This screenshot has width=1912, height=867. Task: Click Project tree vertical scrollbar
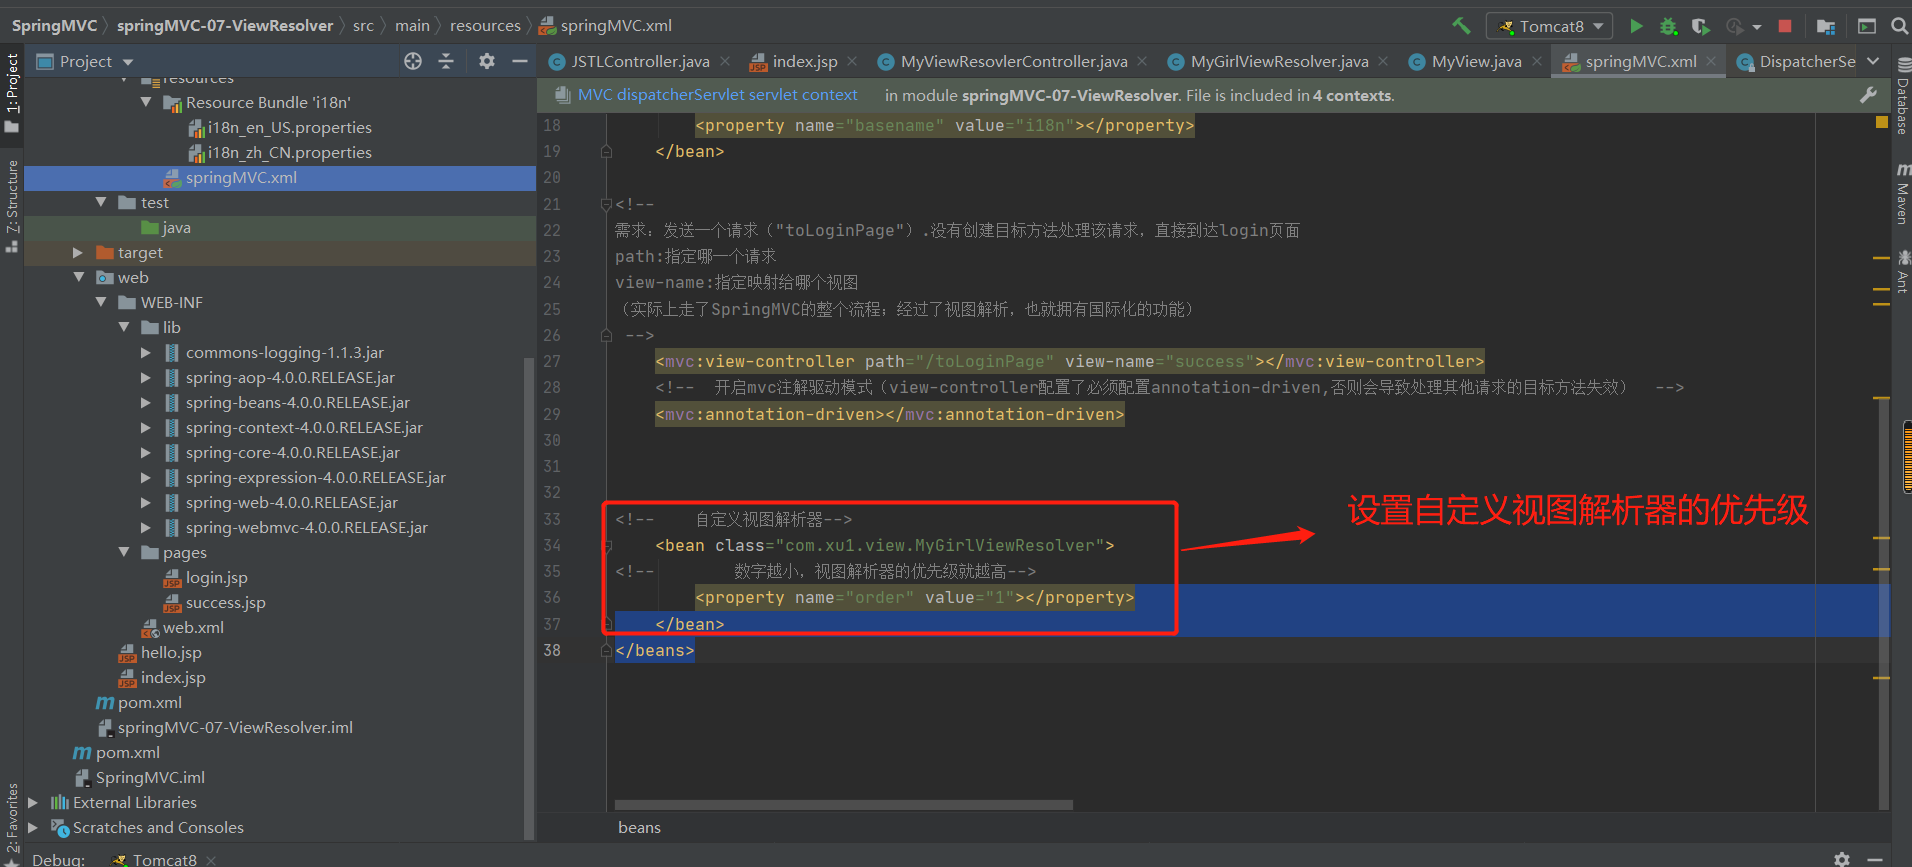click(529, 598)
